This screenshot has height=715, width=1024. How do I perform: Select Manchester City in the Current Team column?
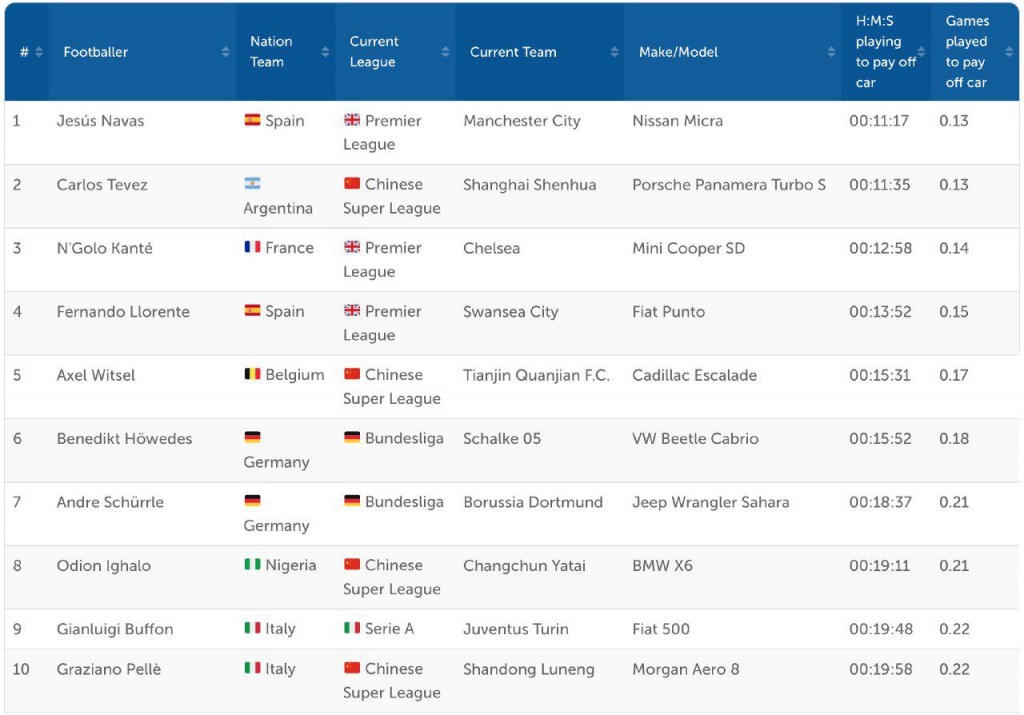click(521, 121)
